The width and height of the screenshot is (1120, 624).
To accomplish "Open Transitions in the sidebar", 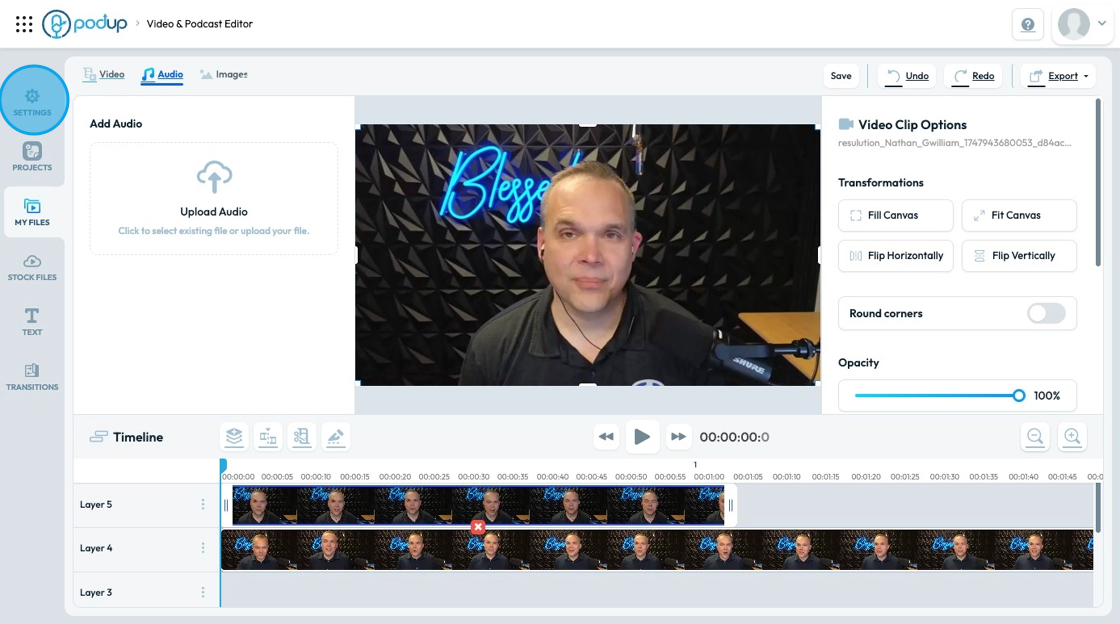I will tap(32, 376).
